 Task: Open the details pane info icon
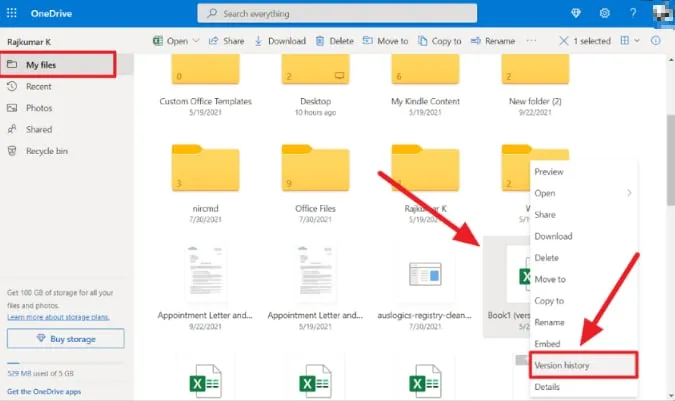[x=655, y=41]
